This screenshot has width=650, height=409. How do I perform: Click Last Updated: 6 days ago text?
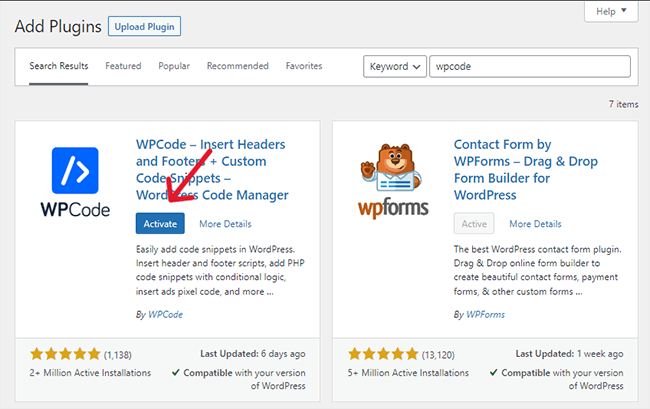pos(253,354)
